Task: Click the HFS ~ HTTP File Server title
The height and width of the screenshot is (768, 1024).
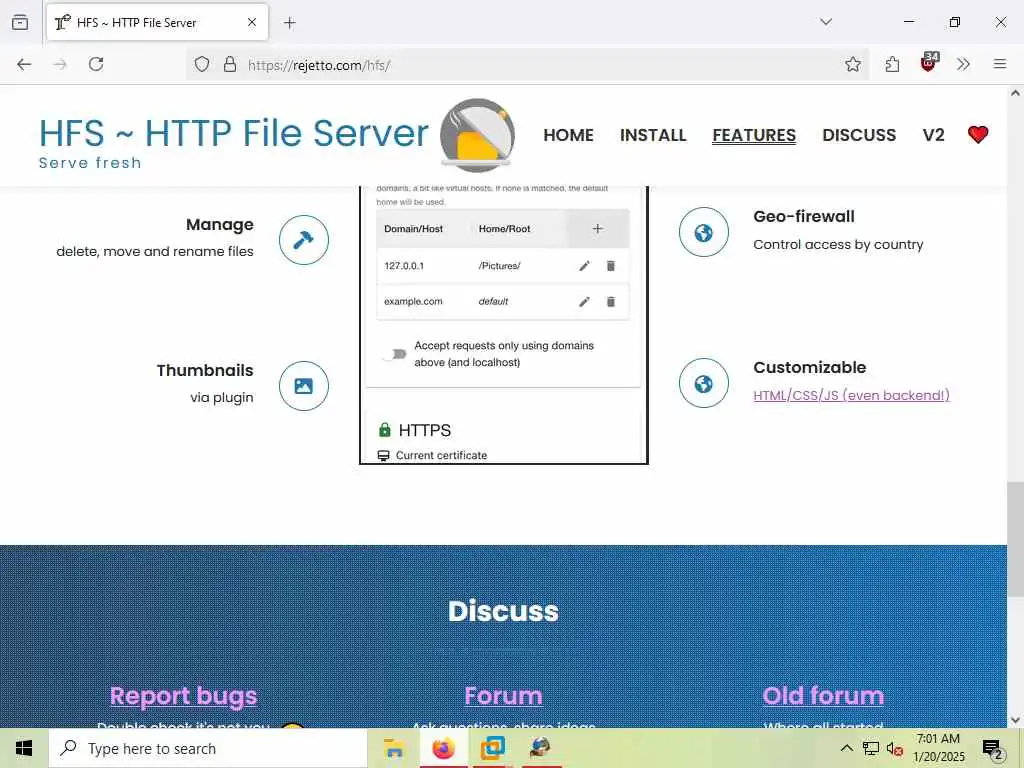Action: coord(234,133)
